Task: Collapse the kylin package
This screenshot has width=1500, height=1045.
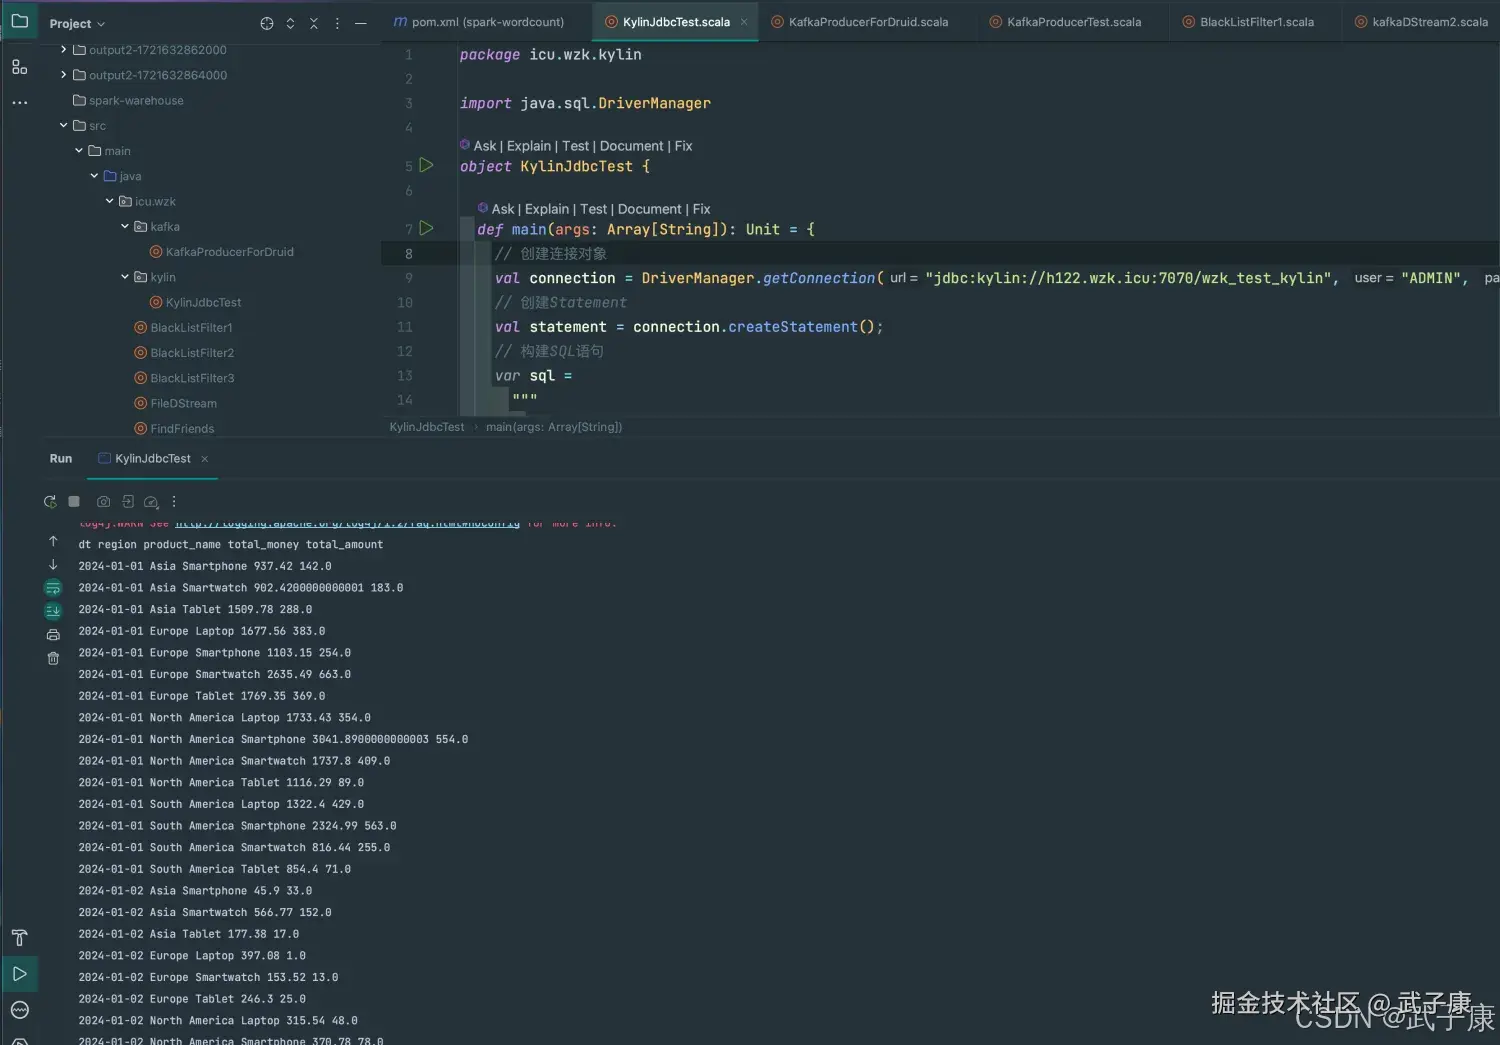Action: click(x=125, y=276)
